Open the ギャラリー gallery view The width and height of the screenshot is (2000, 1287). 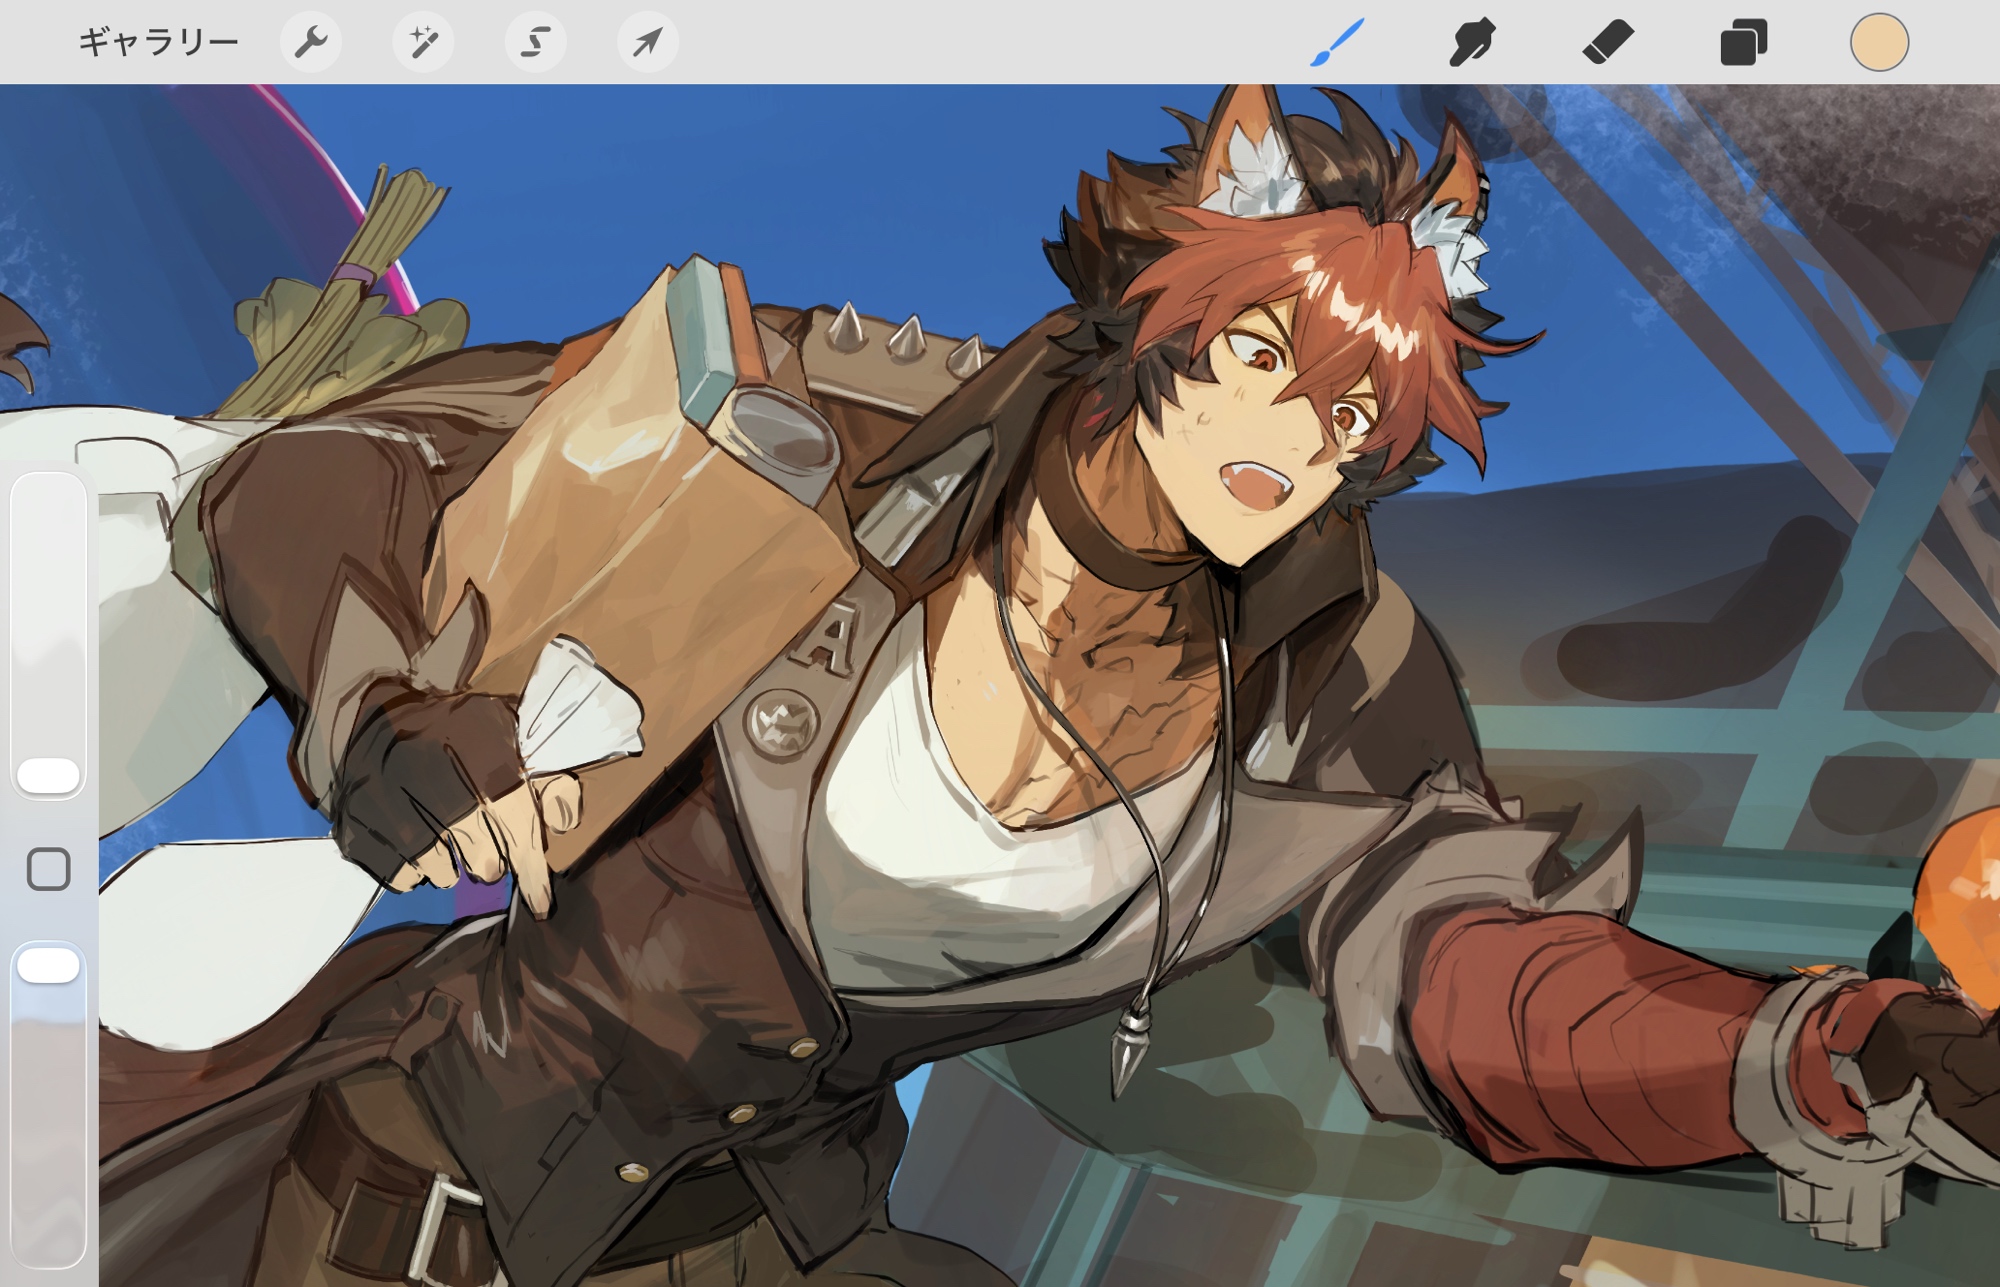pos(158,42)
